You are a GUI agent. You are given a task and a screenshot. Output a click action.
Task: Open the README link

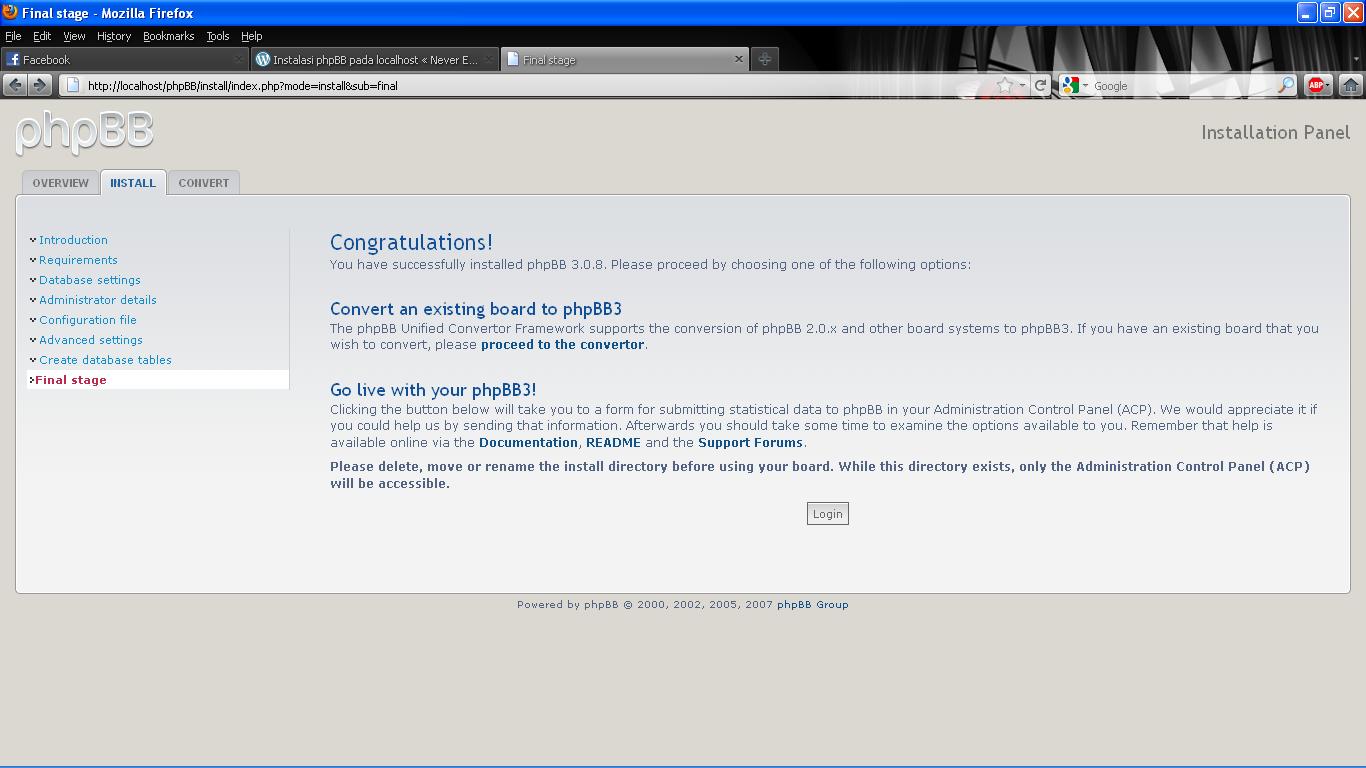[613, 442]
